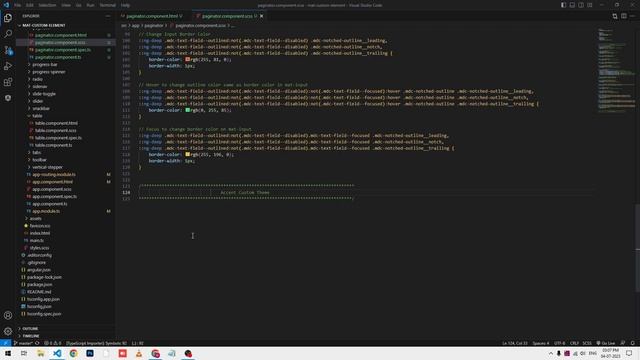Open notifications bell in status bar
This screenshot has width=640, height=360.
(633, 343)
